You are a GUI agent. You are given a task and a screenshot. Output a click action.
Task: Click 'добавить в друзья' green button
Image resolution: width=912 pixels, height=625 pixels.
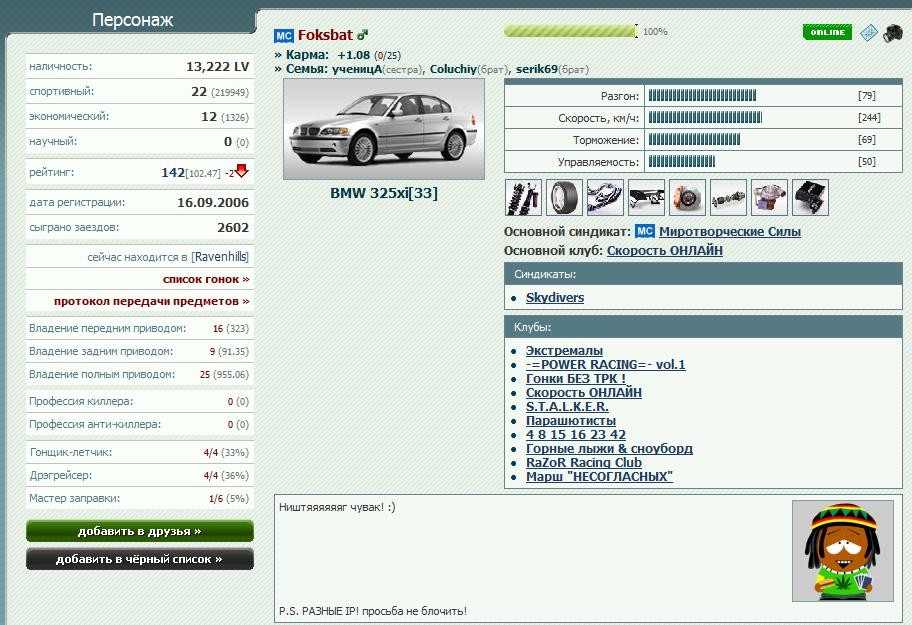click(x=140, y=531)
